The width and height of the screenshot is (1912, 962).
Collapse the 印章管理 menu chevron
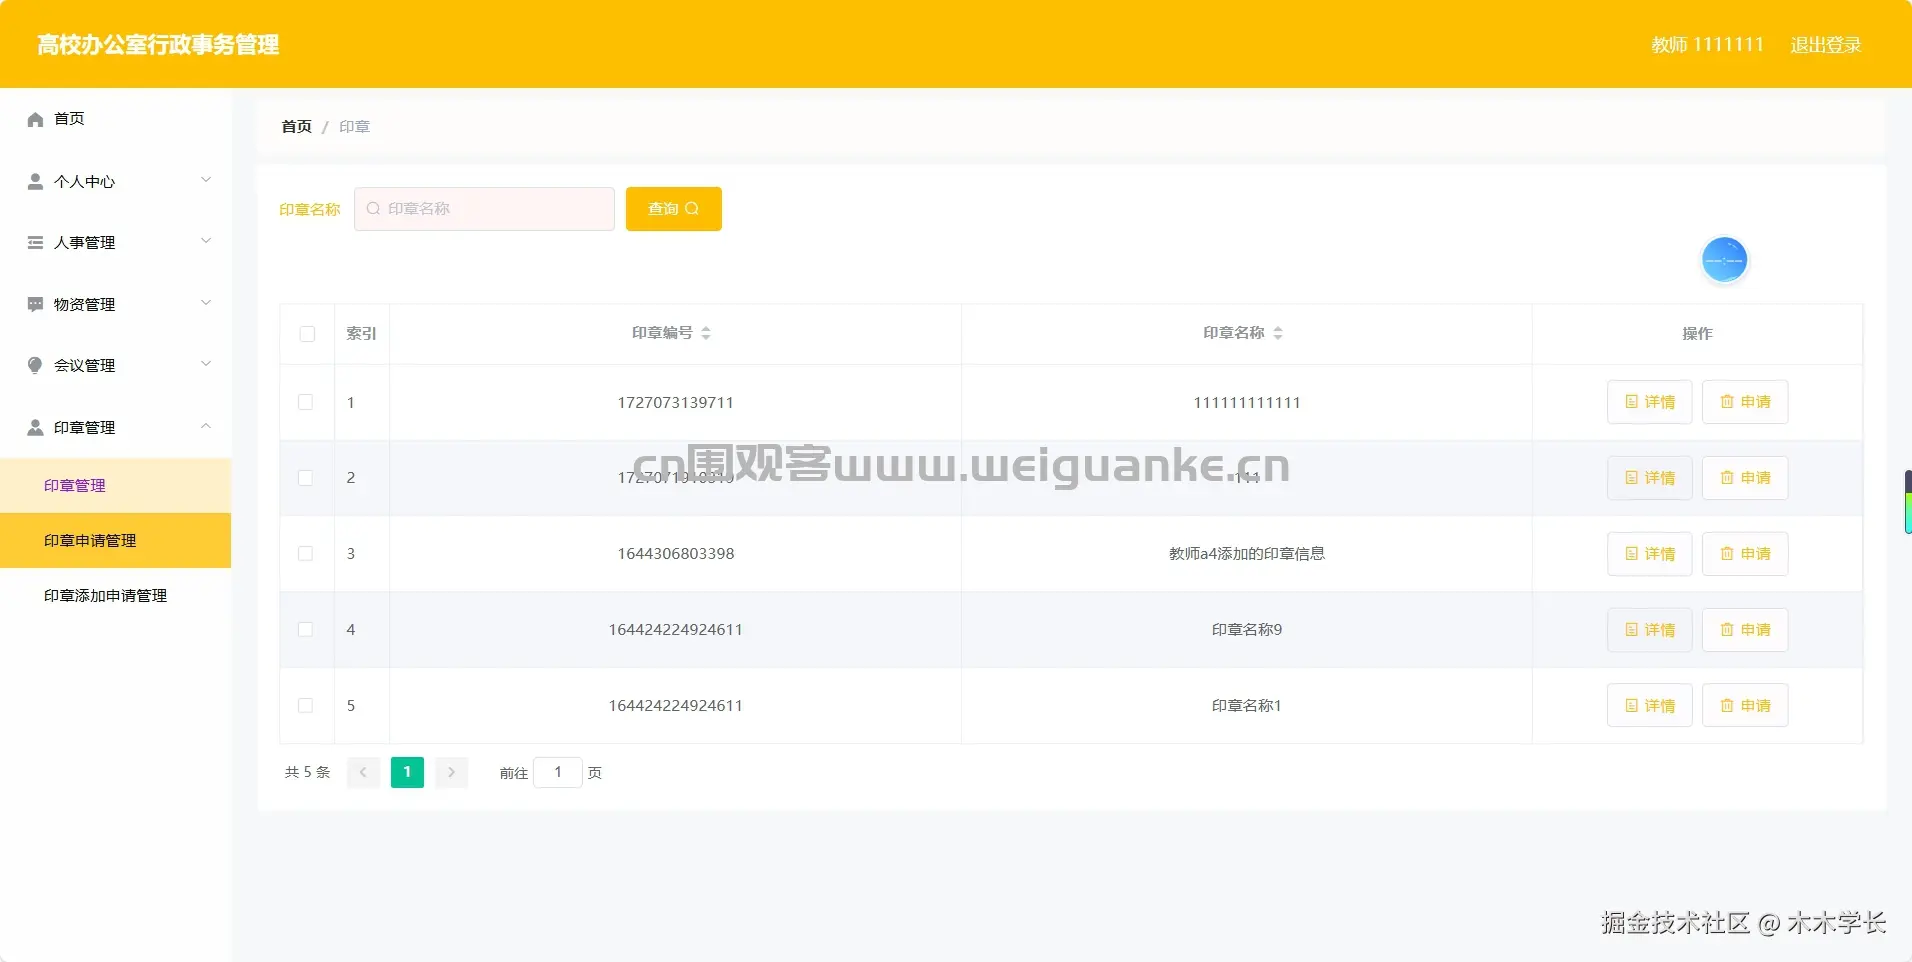206,426
